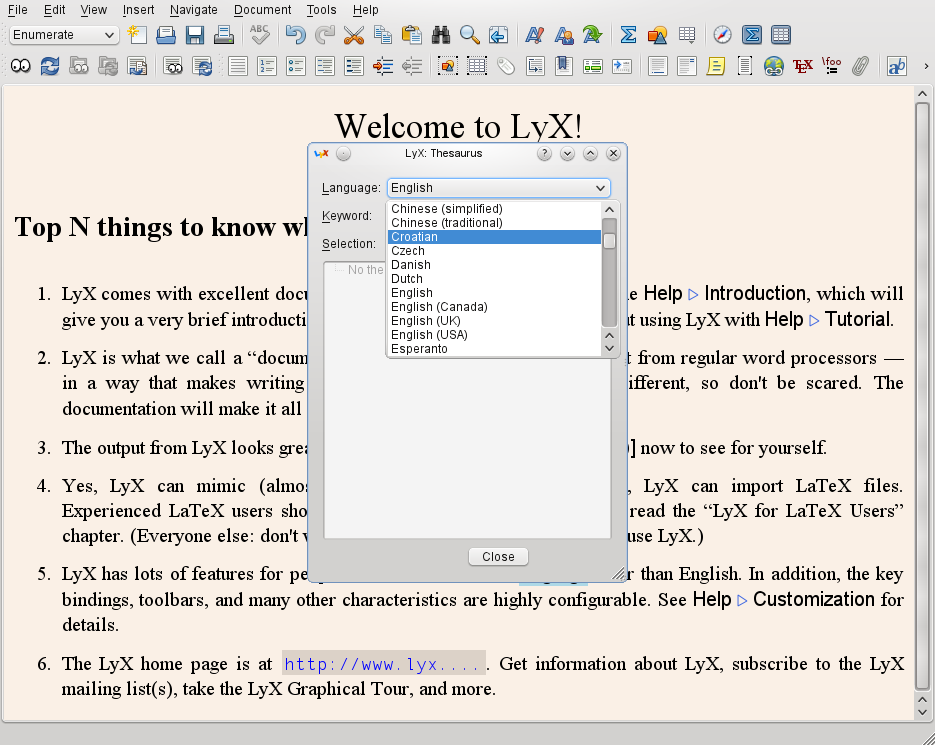
Task: Click the http://www.lyx link in the document
Action: tap(383, 663)
